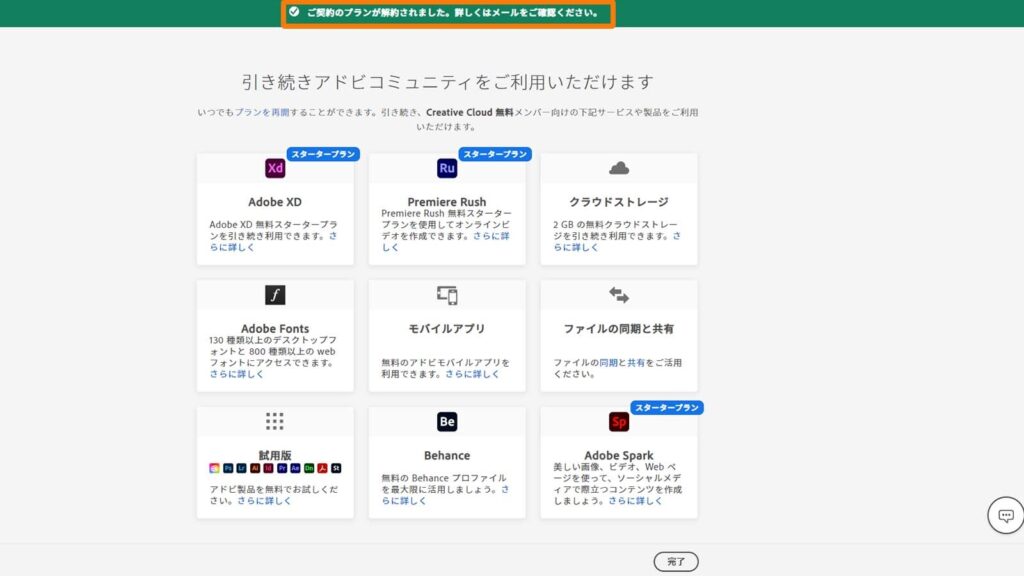The image size is (1024, 576).
Task: Click the file sync arrows icon
Action: (x=619, y=295)
